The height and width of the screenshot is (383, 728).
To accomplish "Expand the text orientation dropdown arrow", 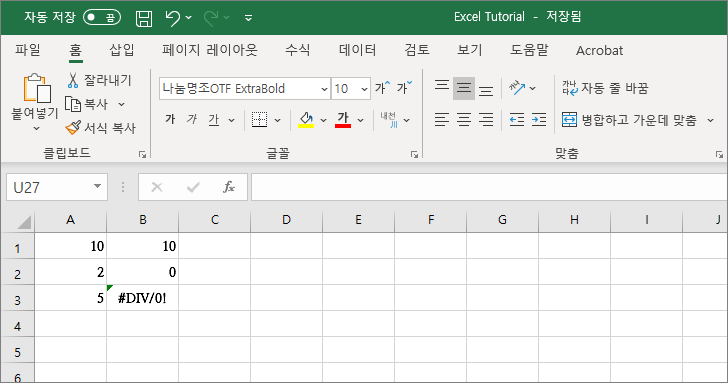I will (x=533, y=88).
